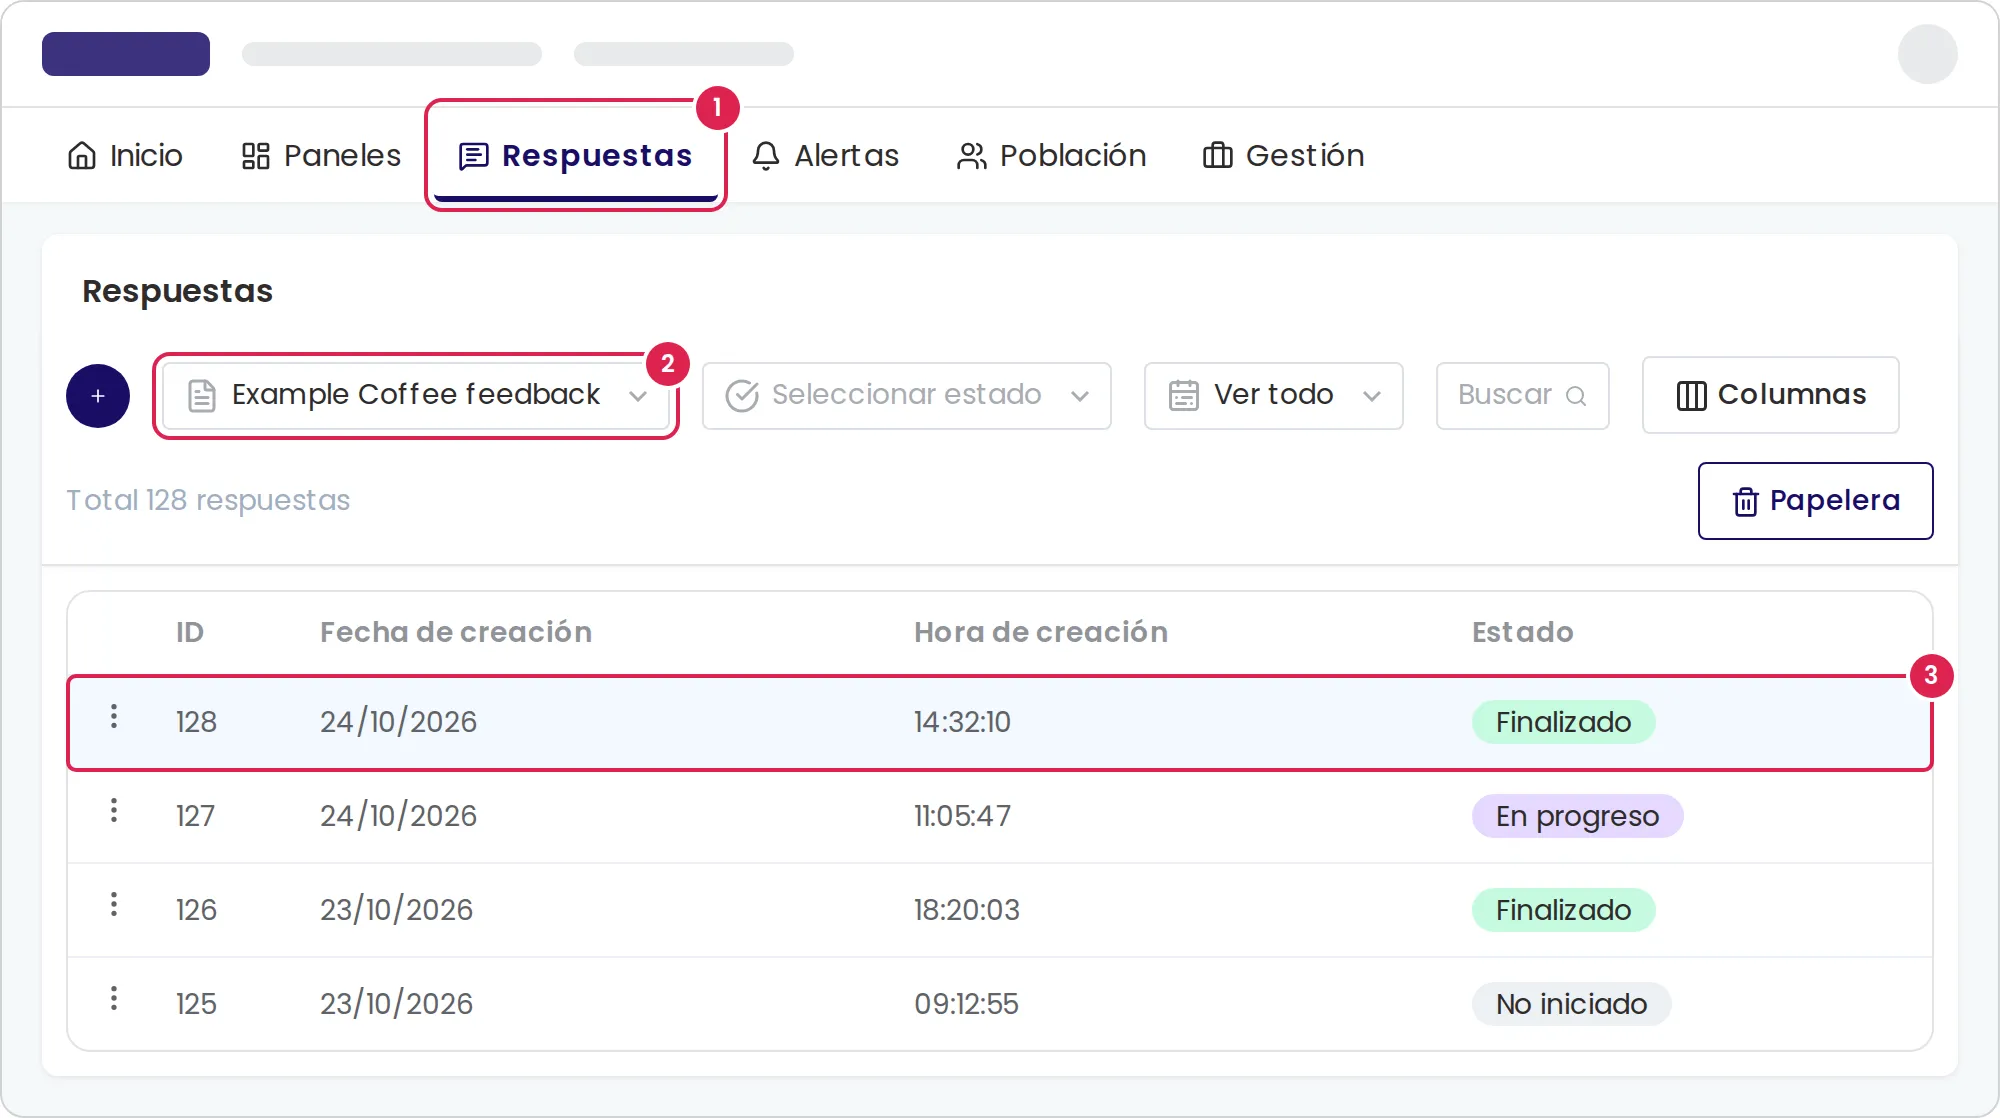Click the round plus add button
Screen dimensions: 2000x1118
[98, 396]
